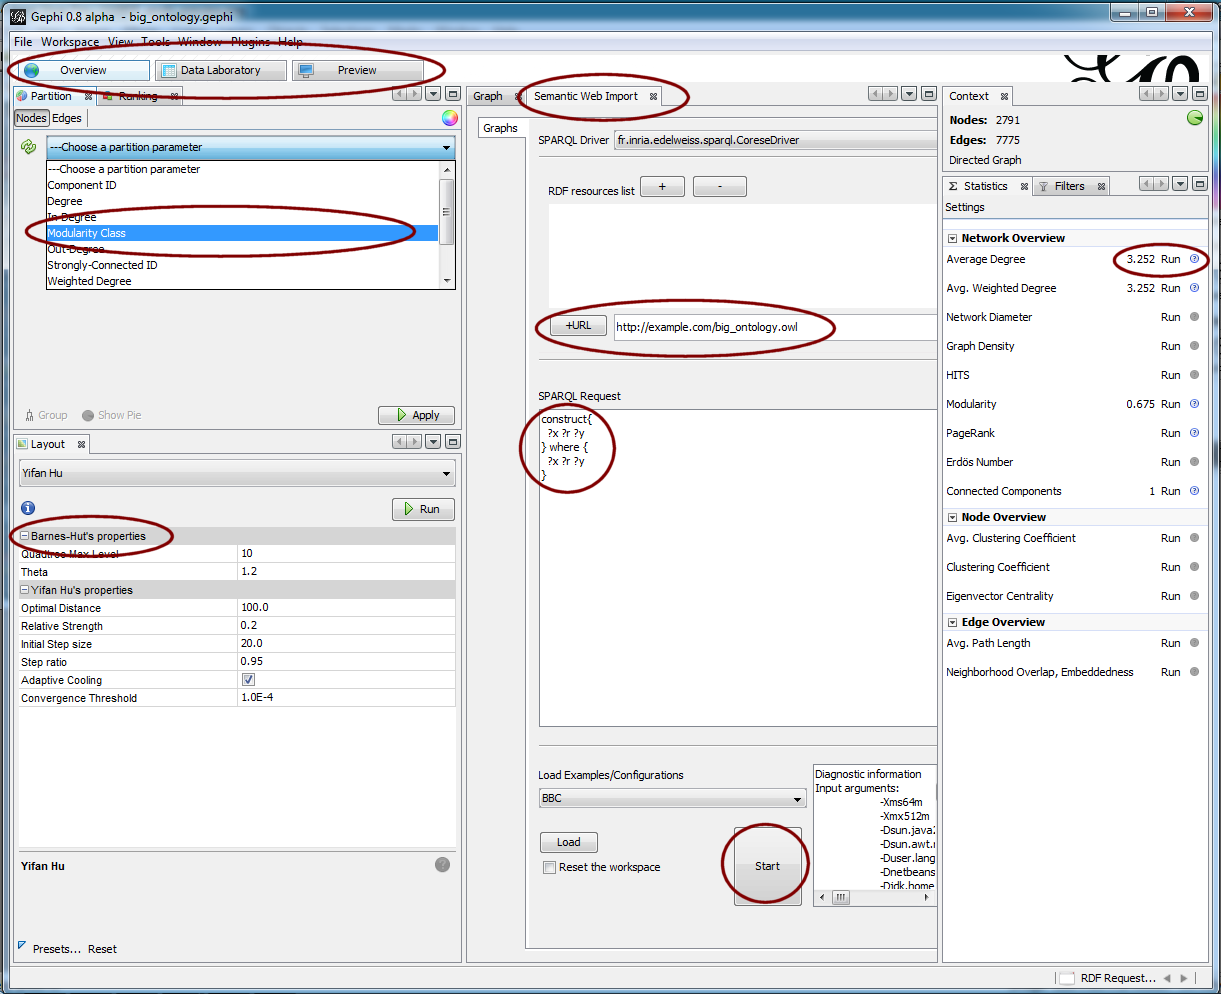This screenshot has width=1221, height=994.
Task: Switch to the Filters tab
Action: 1069,186
